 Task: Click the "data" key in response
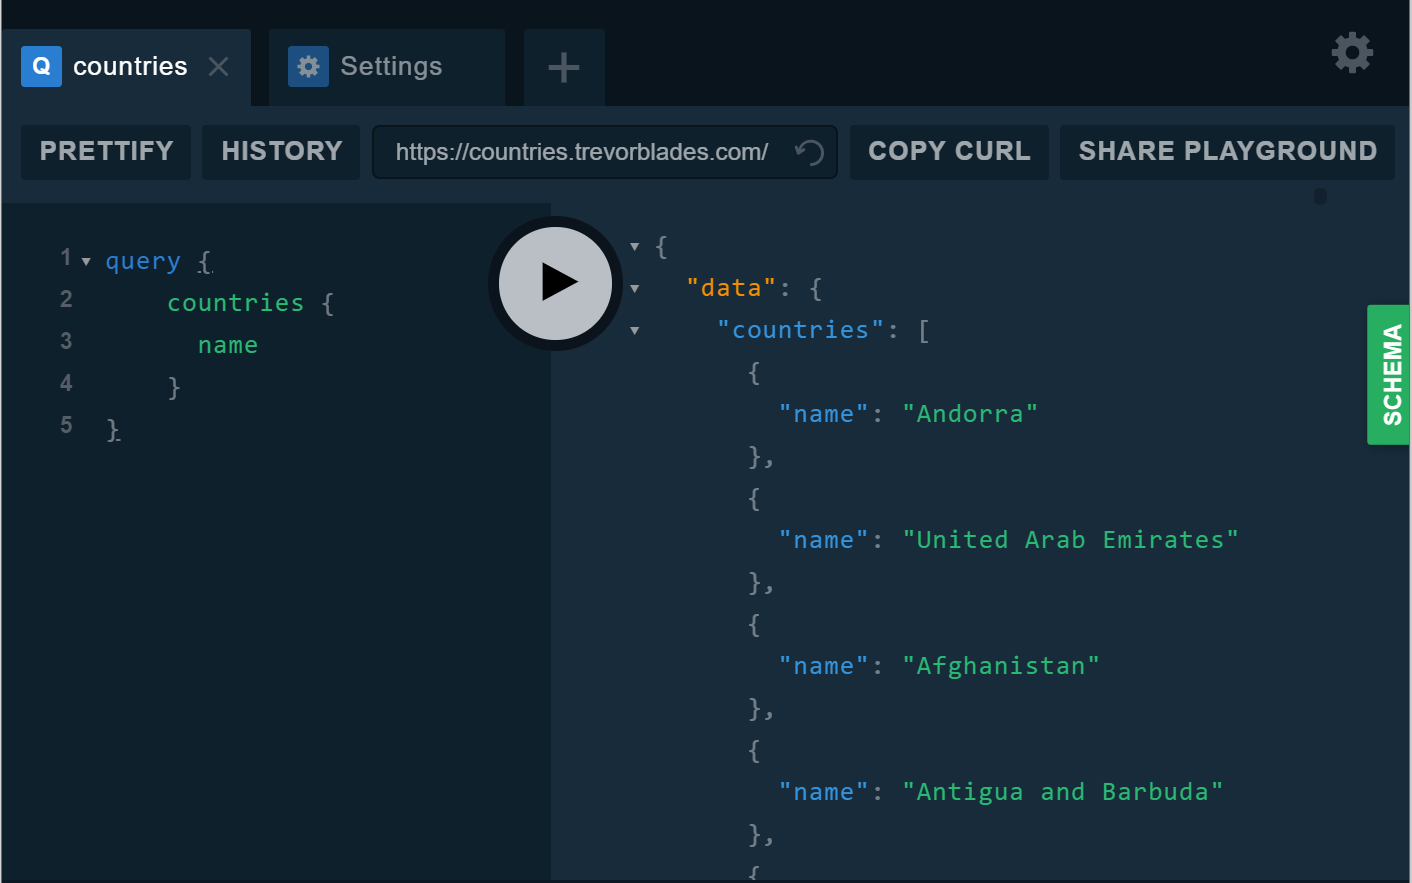click(731, 288)
